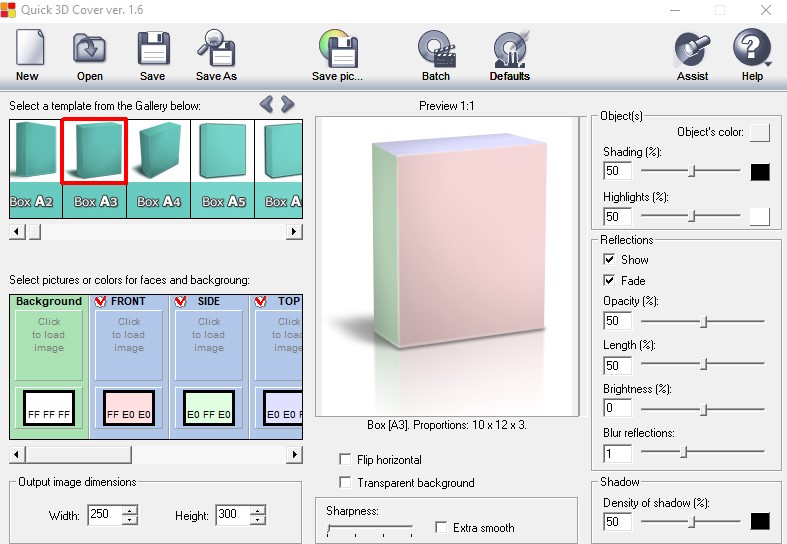Image resolution: width=787 pixels, height=544 pixels.
Task: Pick the Object's color swatch
Action: (760, 132)
